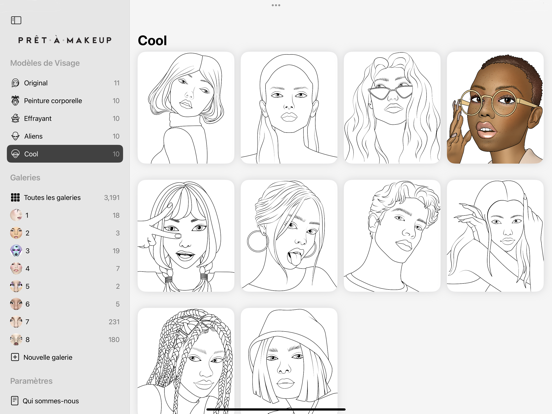552x414 pixels.
Task: Open the cat-eye sunglasses face model
Action: 392,108
